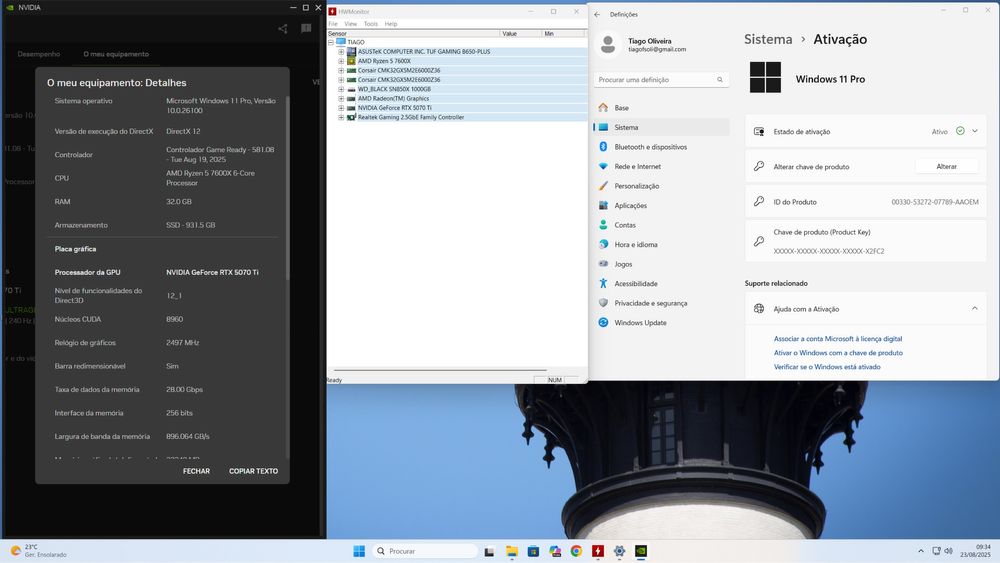Open Contas settings
This screenshot has height=563, width=1000.
pos(661,225)
